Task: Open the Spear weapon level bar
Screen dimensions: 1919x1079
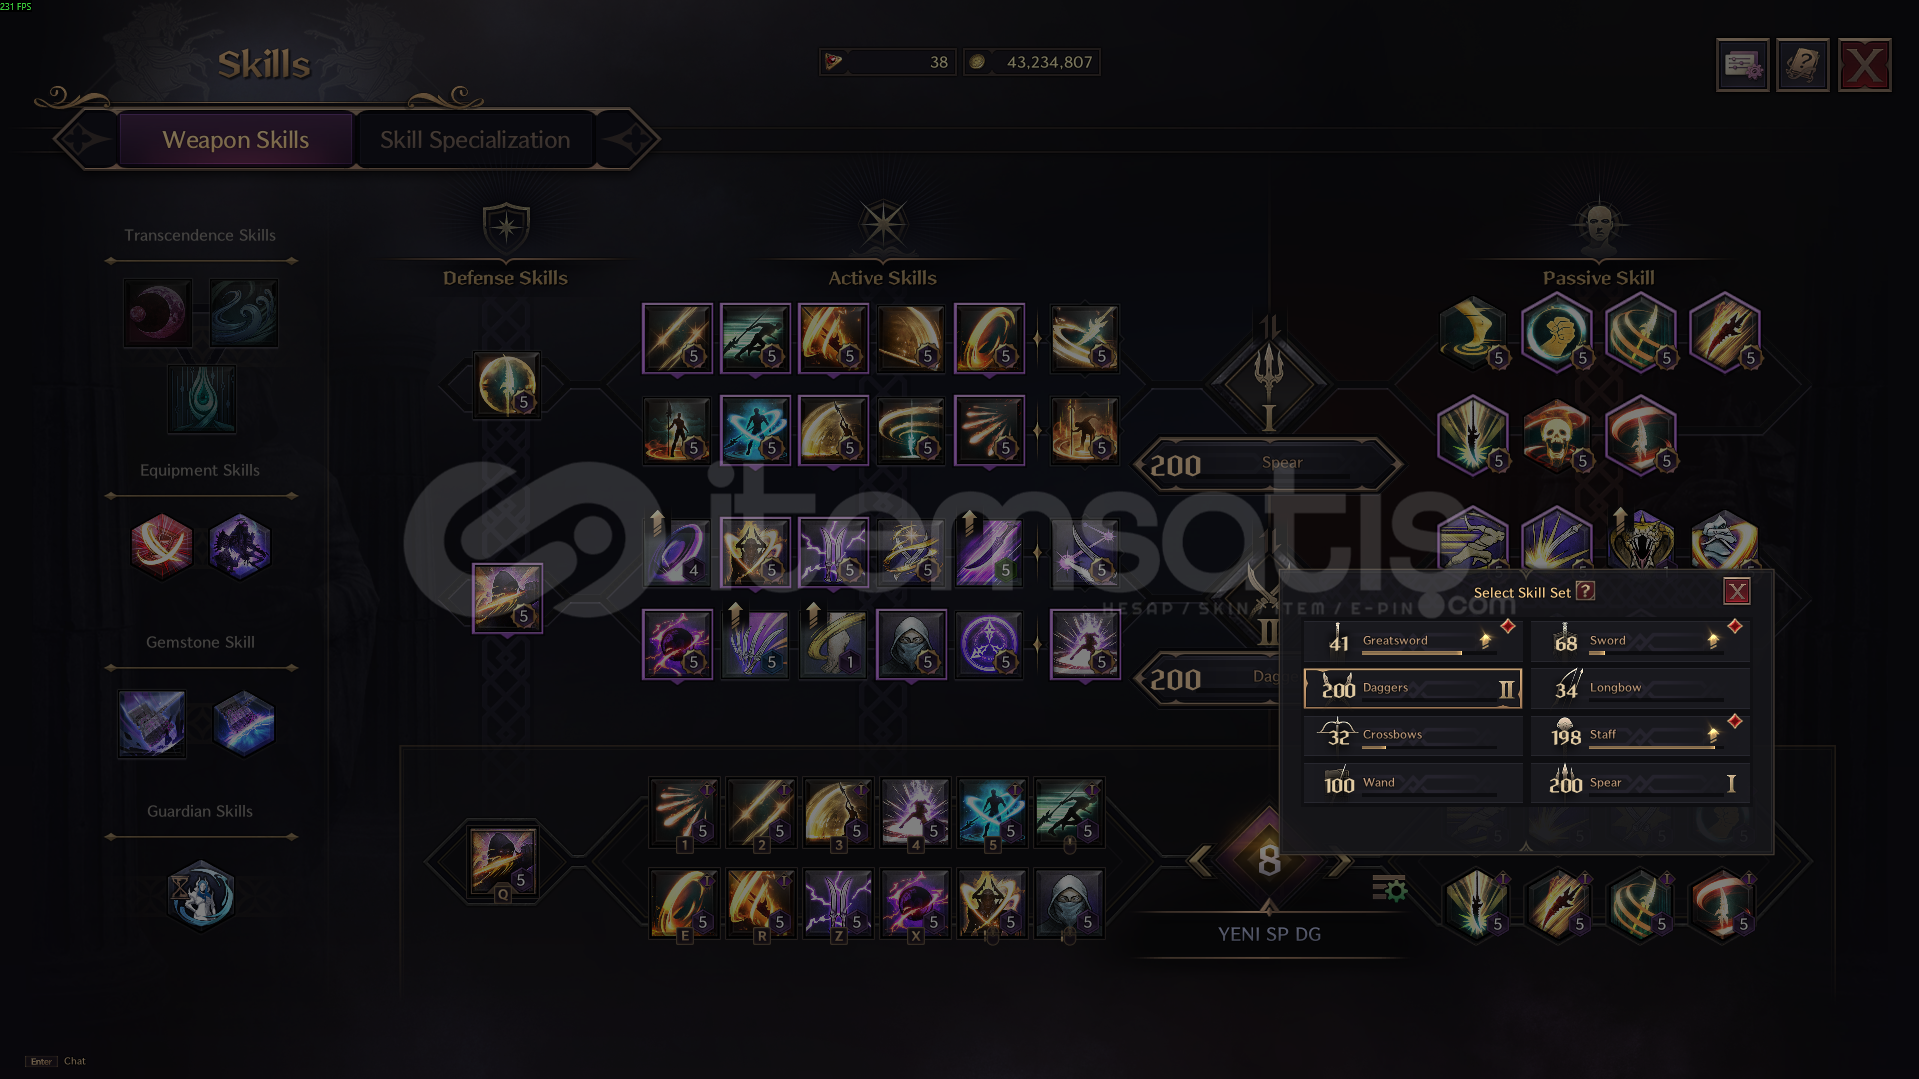Action: tap(1268, 464)
